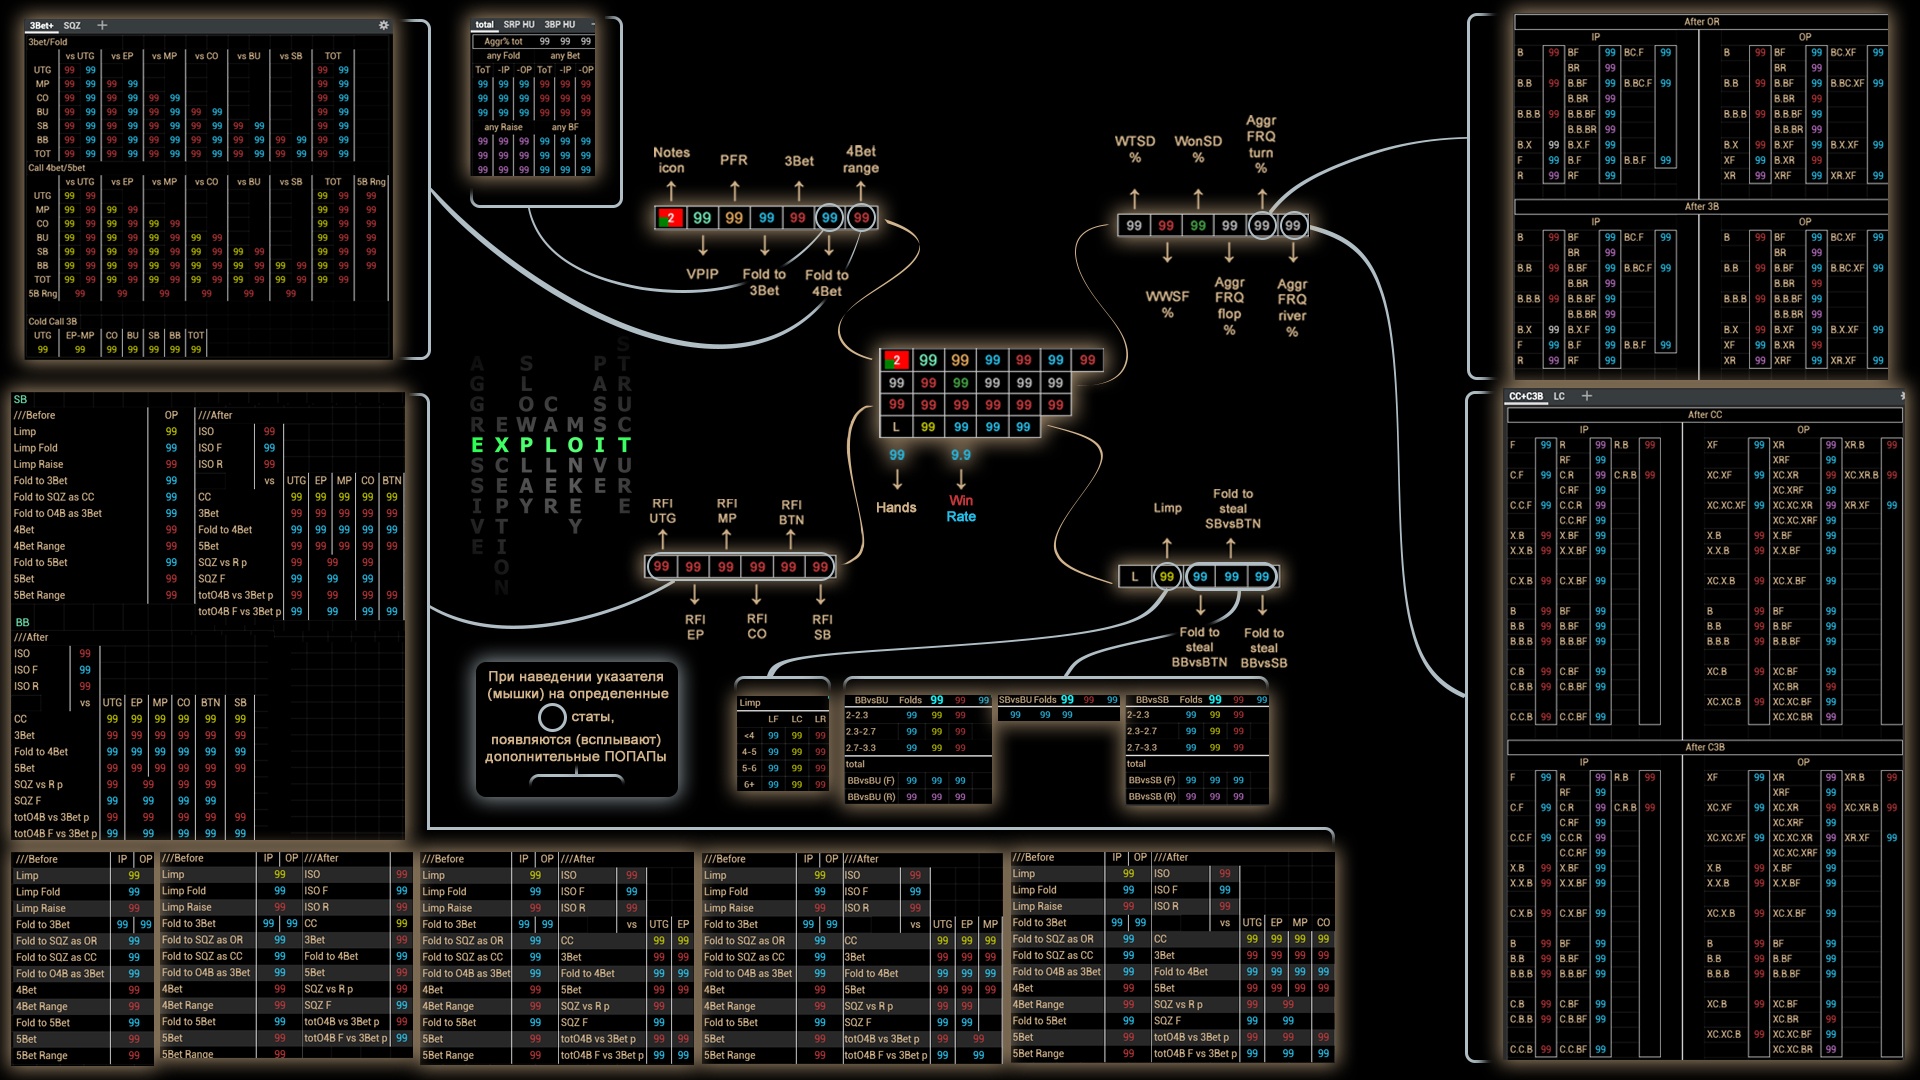Click the circled yellow Limp stat
The image size is (1920, 1080).
pyautogui.click(x=1166, y=577)
